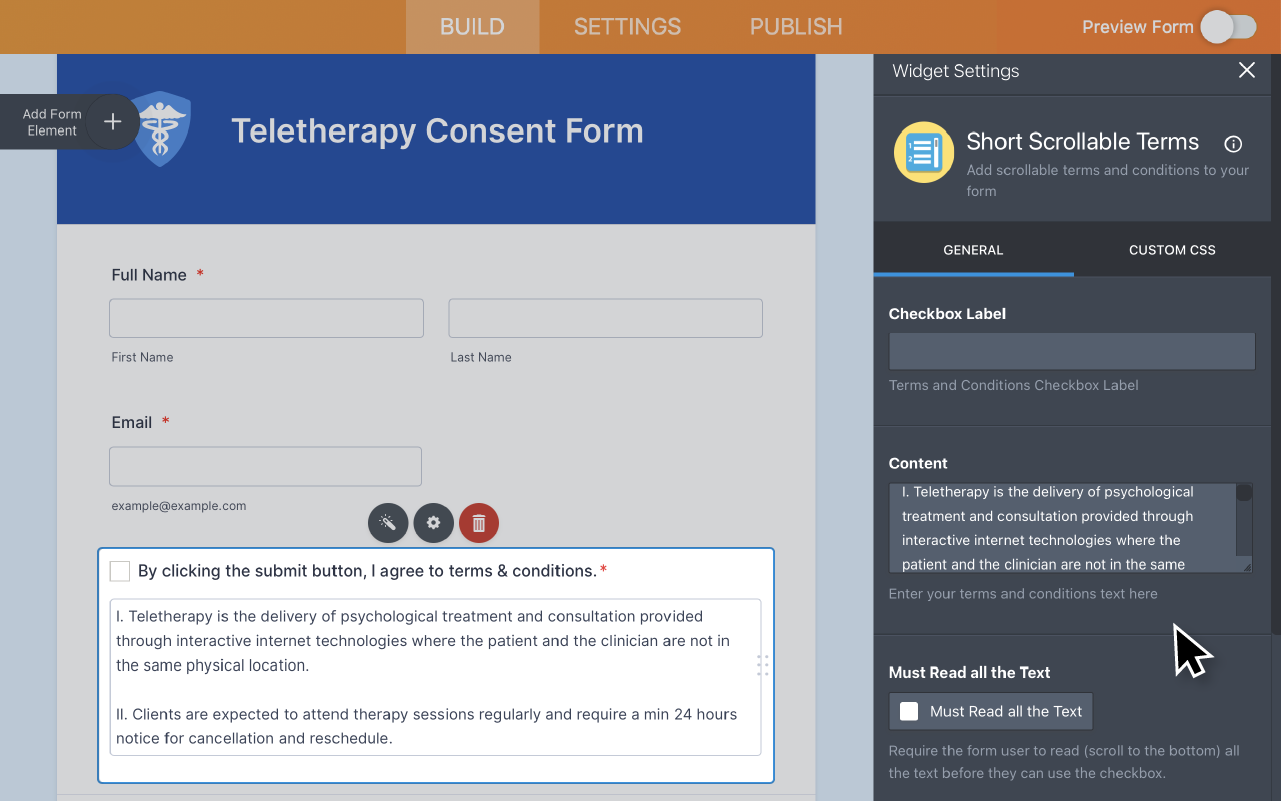1281x801 pixels.
Task: Click the Short Scrollable Terms widget icon
Action: [923, 152]
